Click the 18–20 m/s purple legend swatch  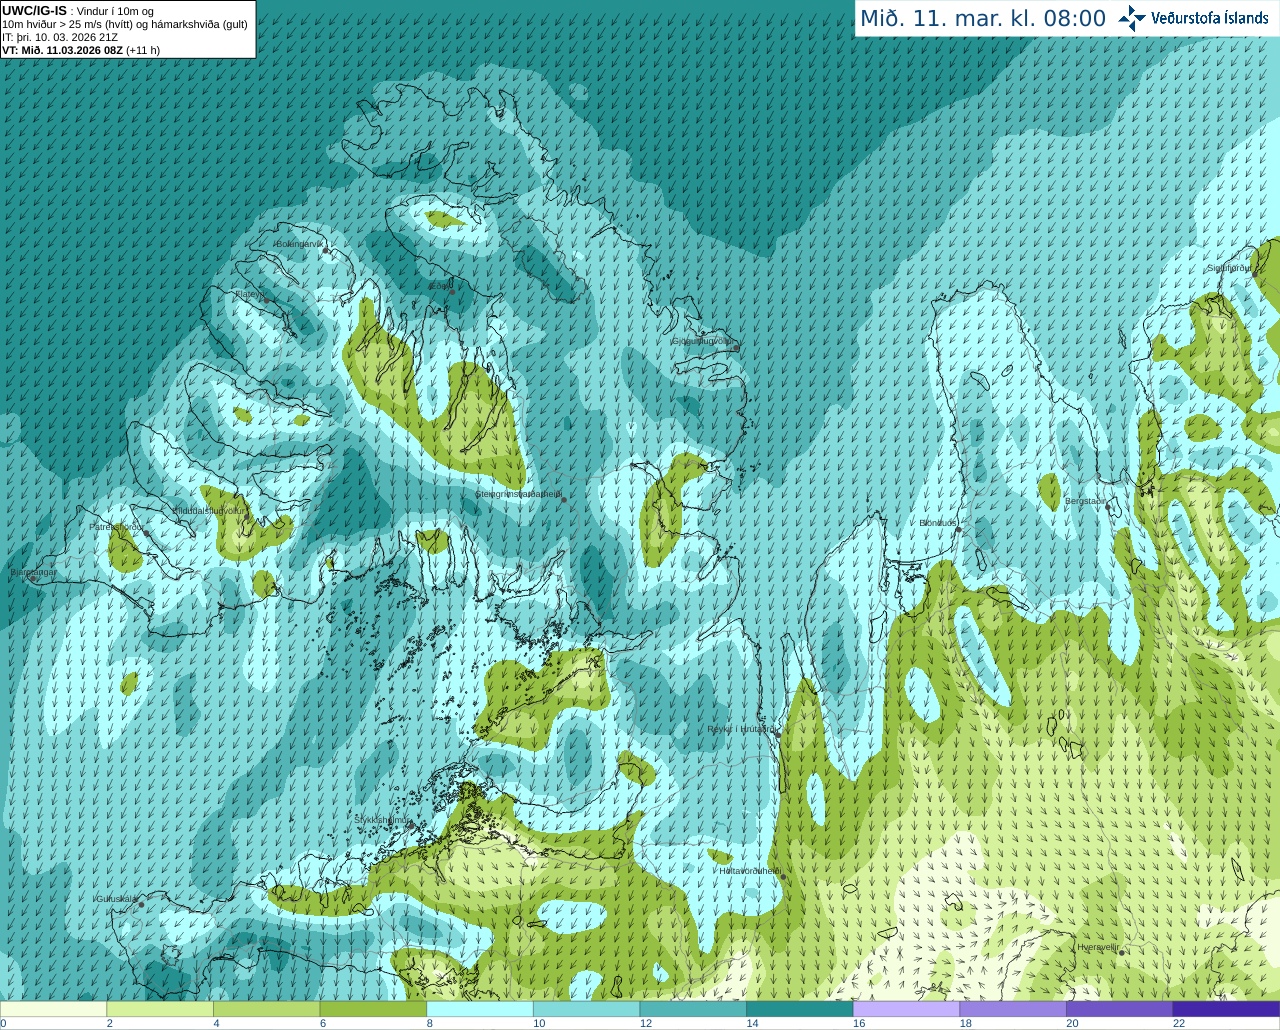pyautogui.click(x=1013, y=1009)
